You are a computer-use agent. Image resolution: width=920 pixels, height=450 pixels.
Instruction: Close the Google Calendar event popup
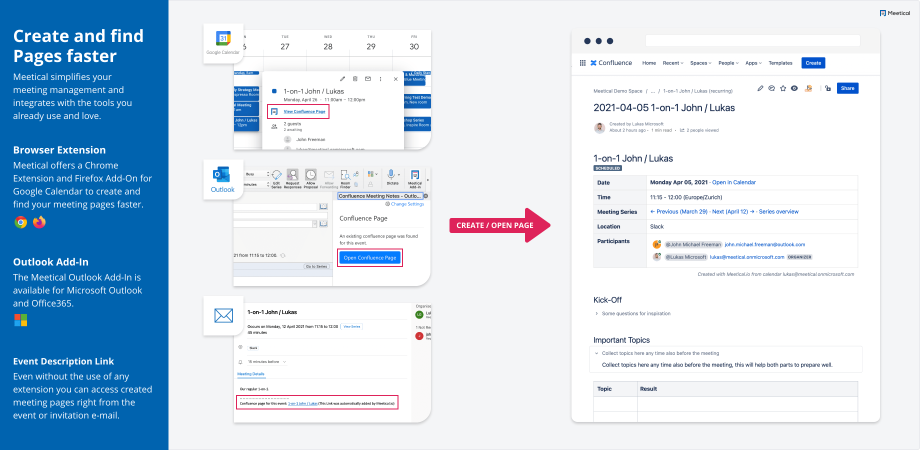(395, 79)
